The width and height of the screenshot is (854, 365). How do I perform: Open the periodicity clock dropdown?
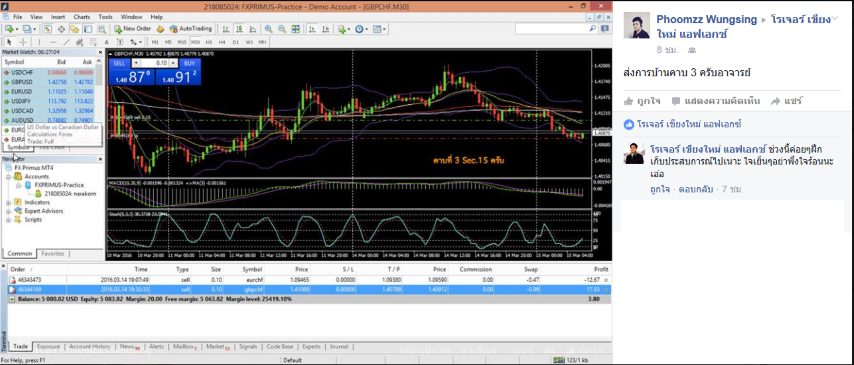(x=361, y=29)
